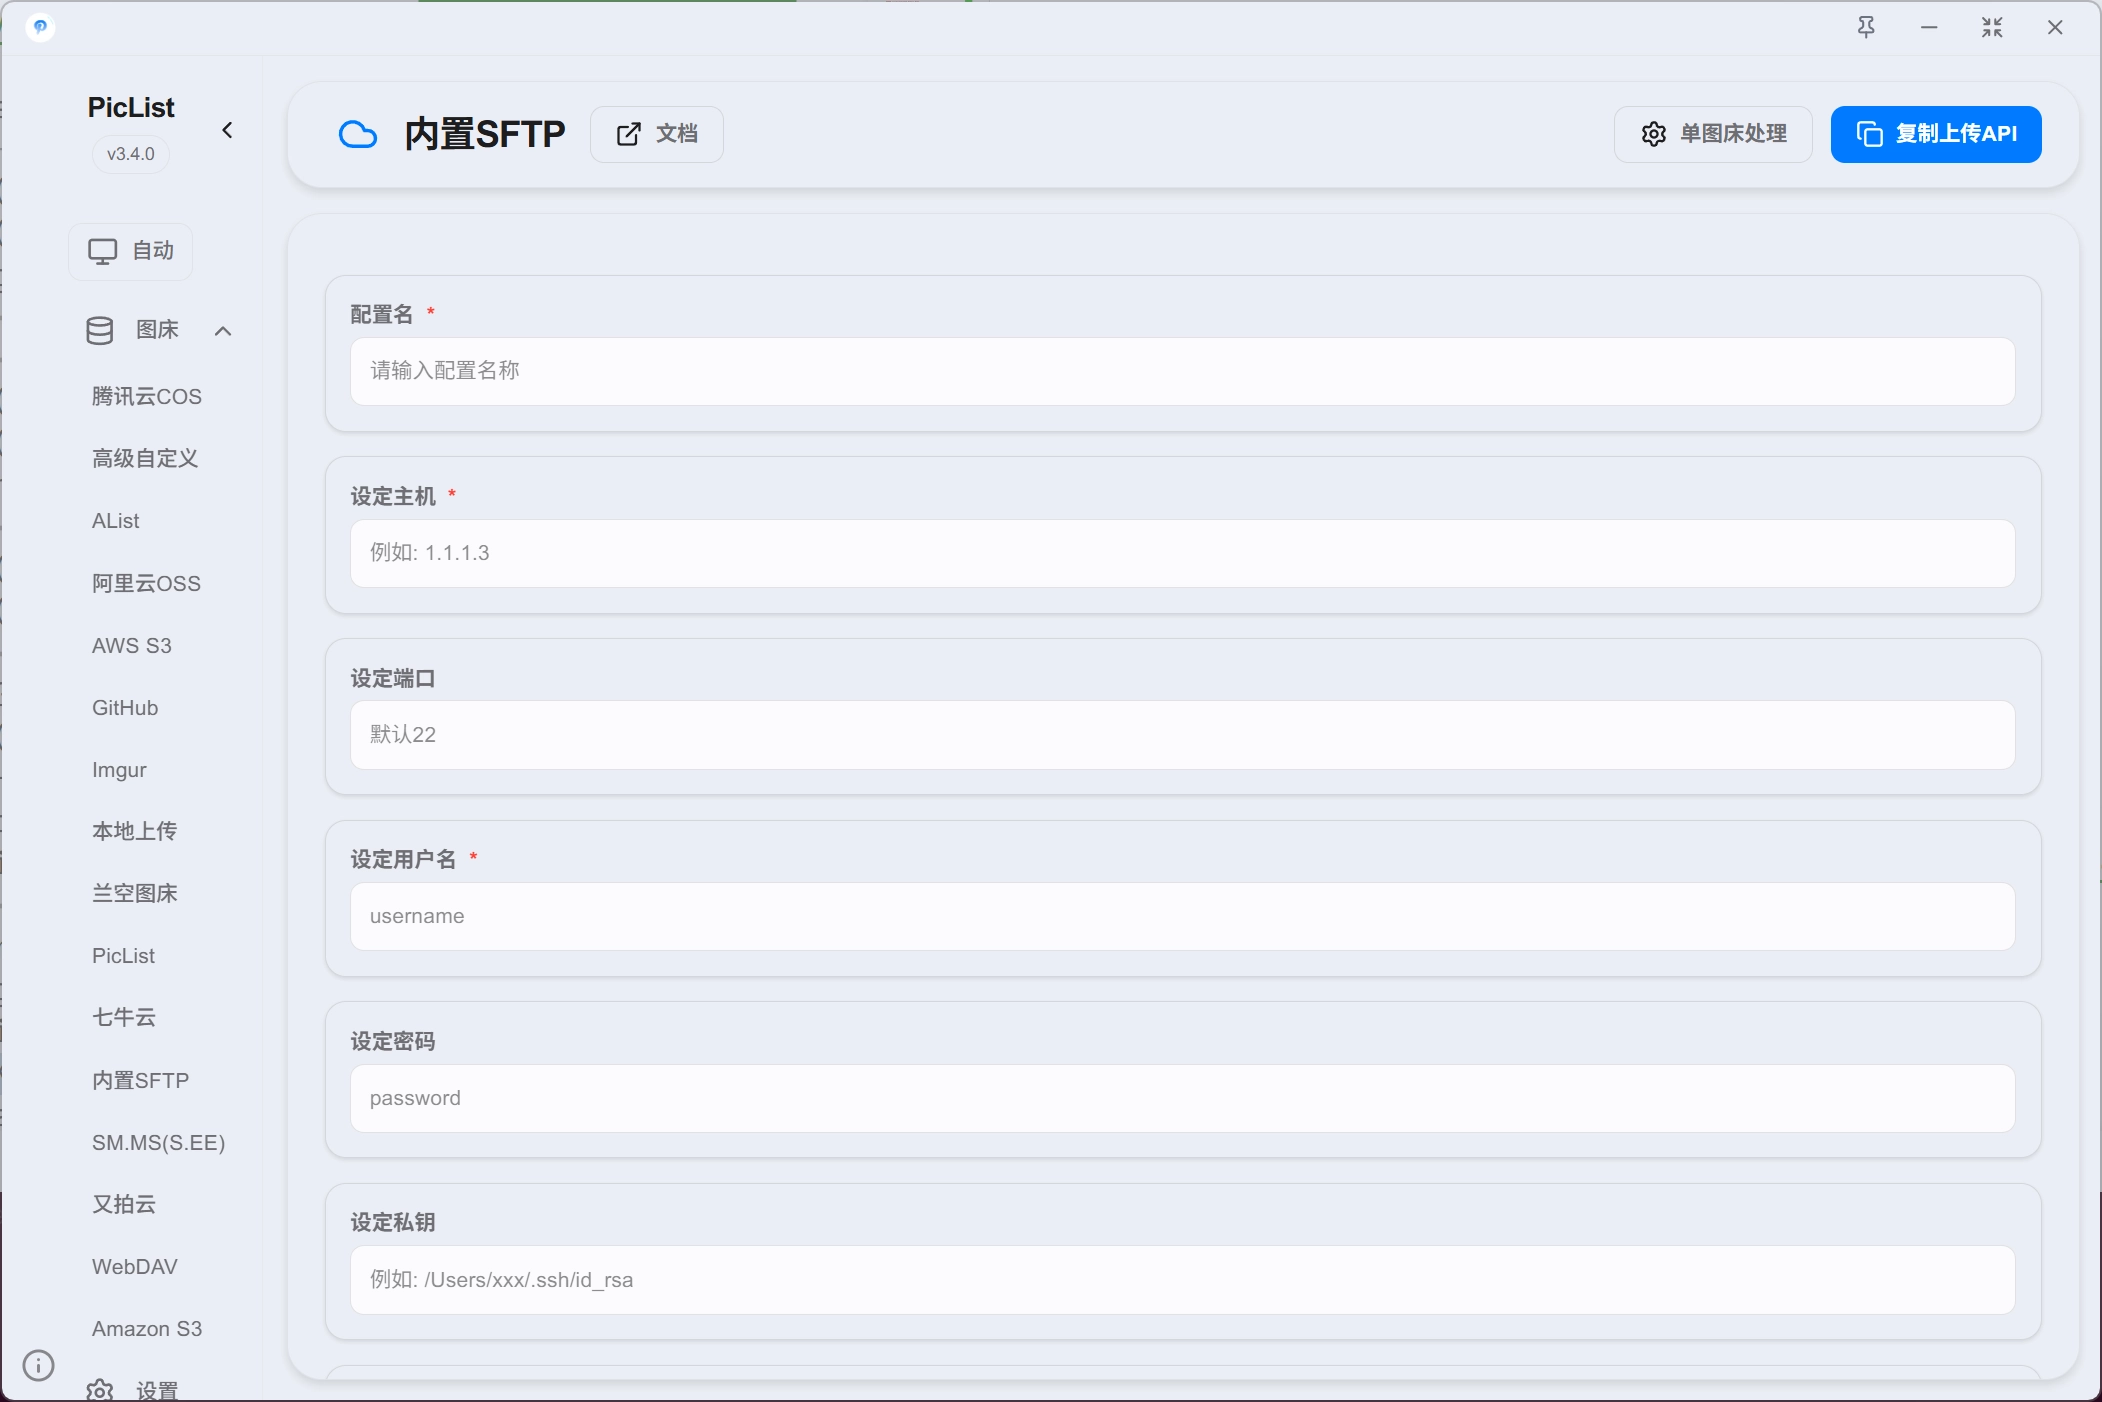Open 设置 at sidebar bottom
Image resolution: width=2102 pixels, height=1402 pixels.
pos(132,1389)
